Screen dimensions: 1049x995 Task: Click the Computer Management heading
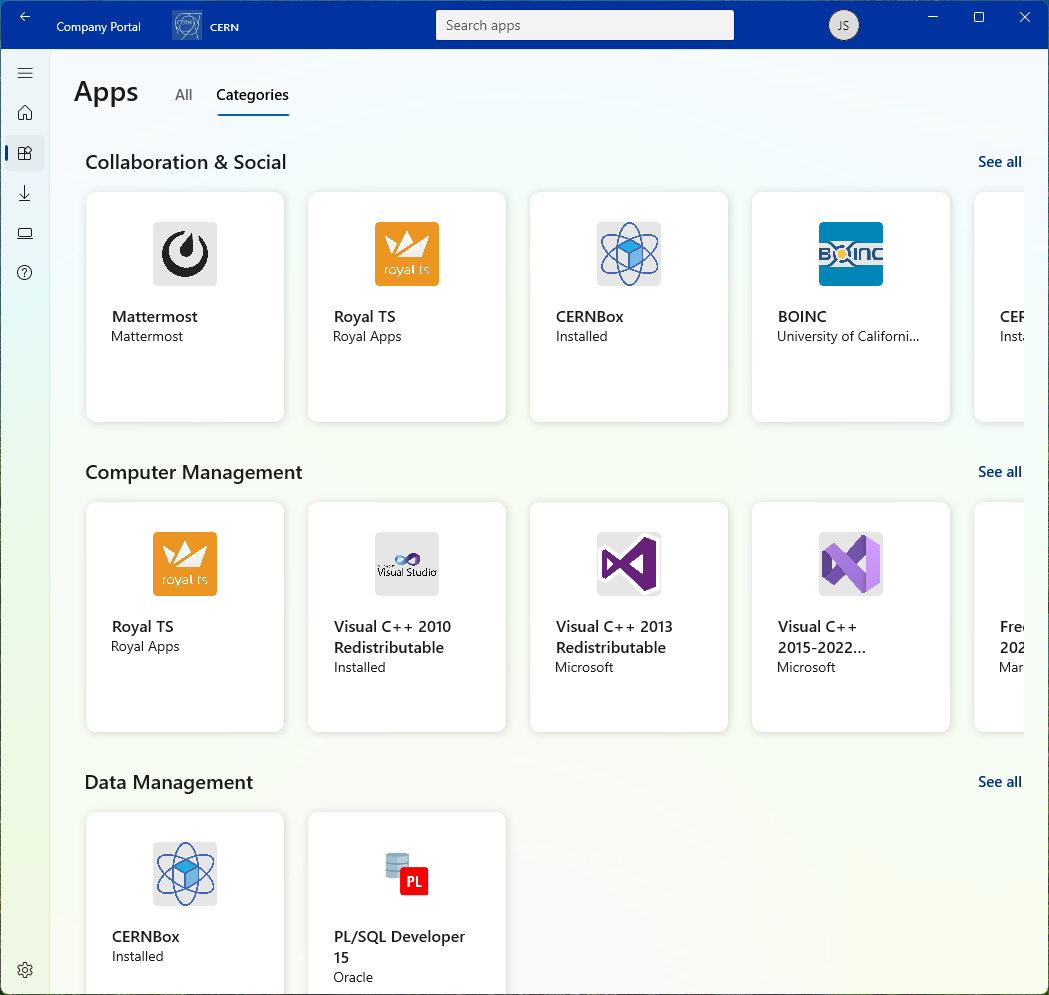(x=194, y=472)
